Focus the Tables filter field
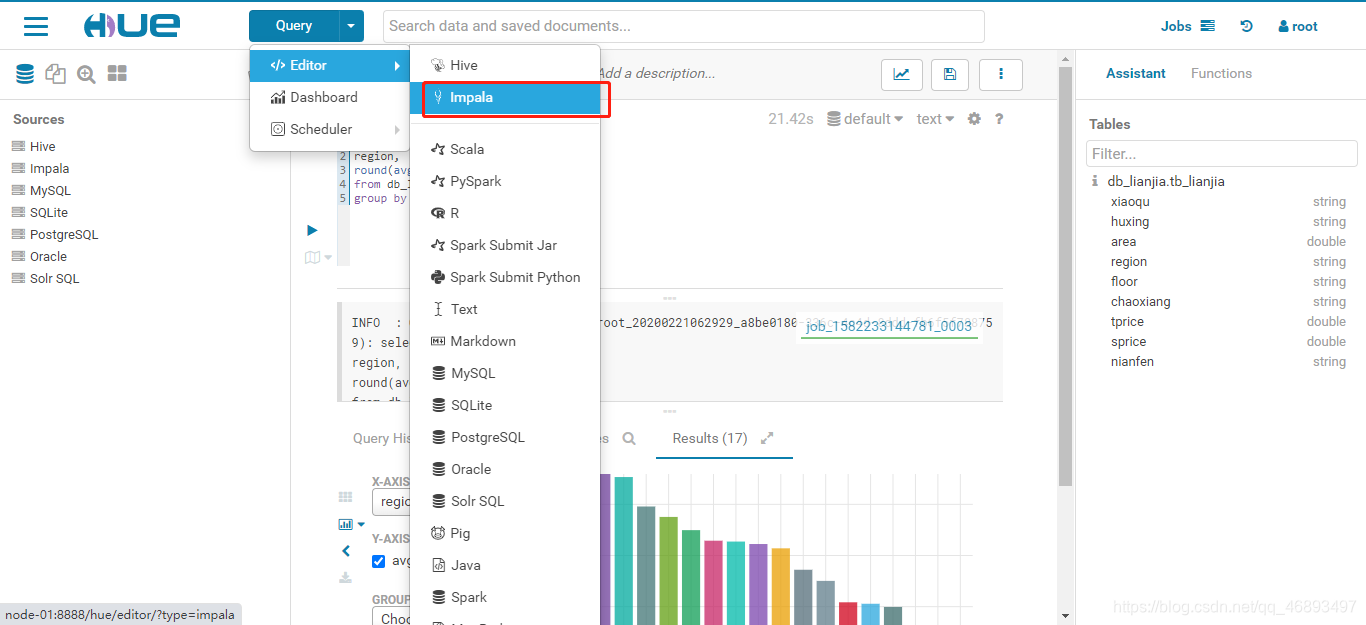 pyautogui.click(x=1221, y=154)
